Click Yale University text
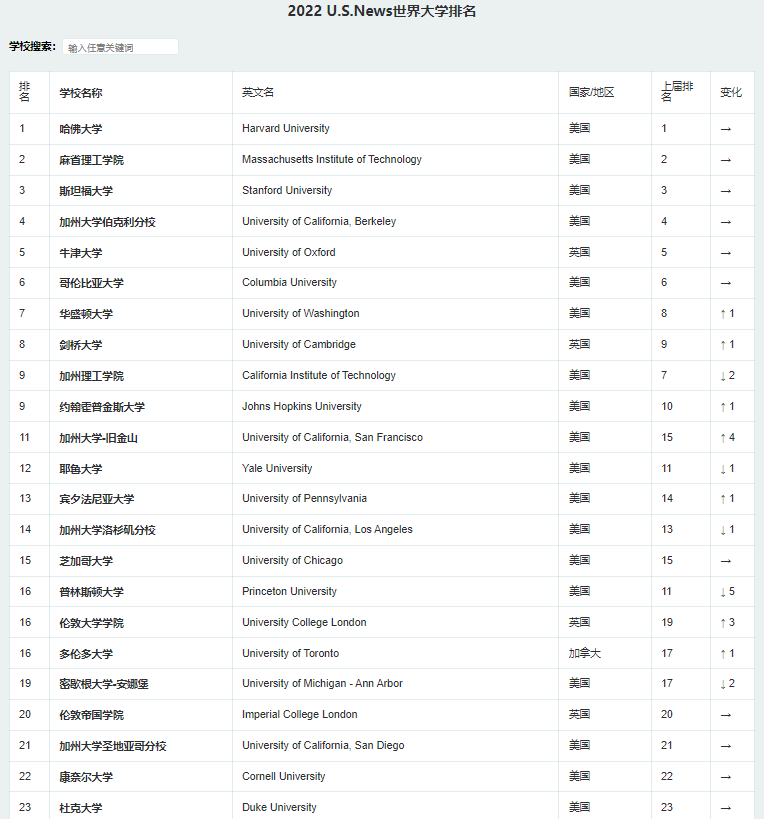 point(277,469)
